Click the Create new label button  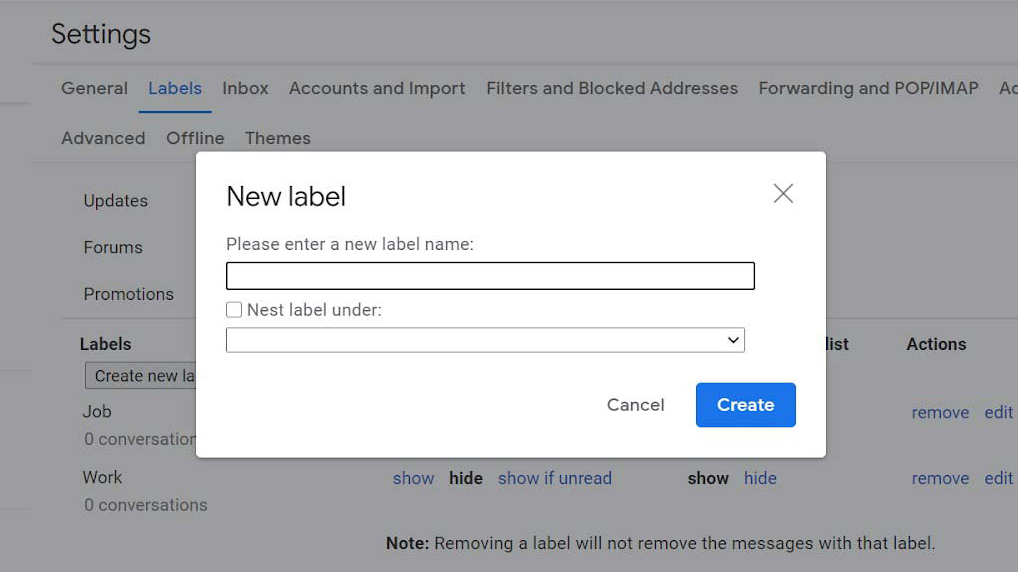click(x=140, y=376)
